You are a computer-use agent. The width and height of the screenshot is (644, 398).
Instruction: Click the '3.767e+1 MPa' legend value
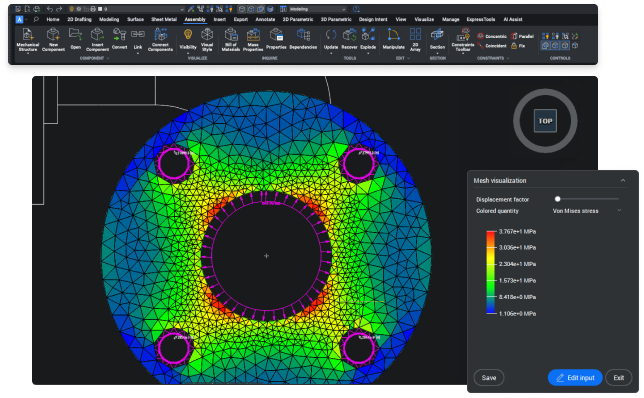coord(517,232)
